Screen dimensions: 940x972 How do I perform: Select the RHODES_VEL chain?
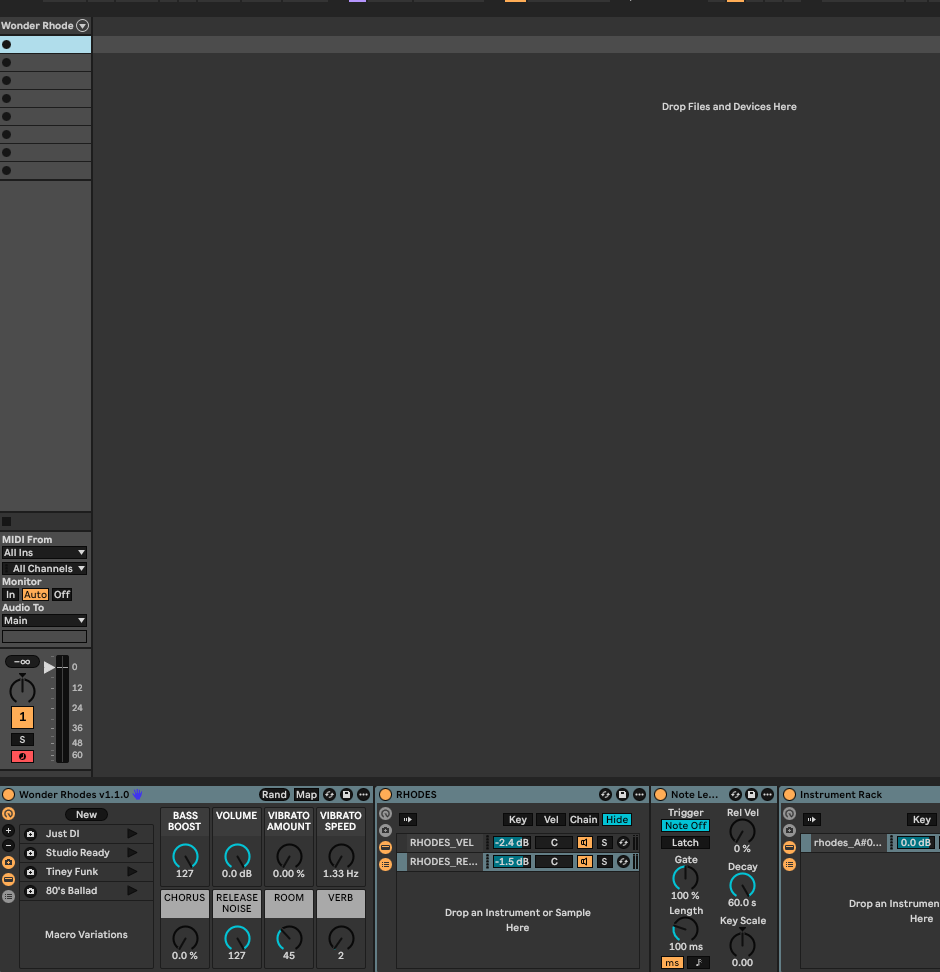441,842
